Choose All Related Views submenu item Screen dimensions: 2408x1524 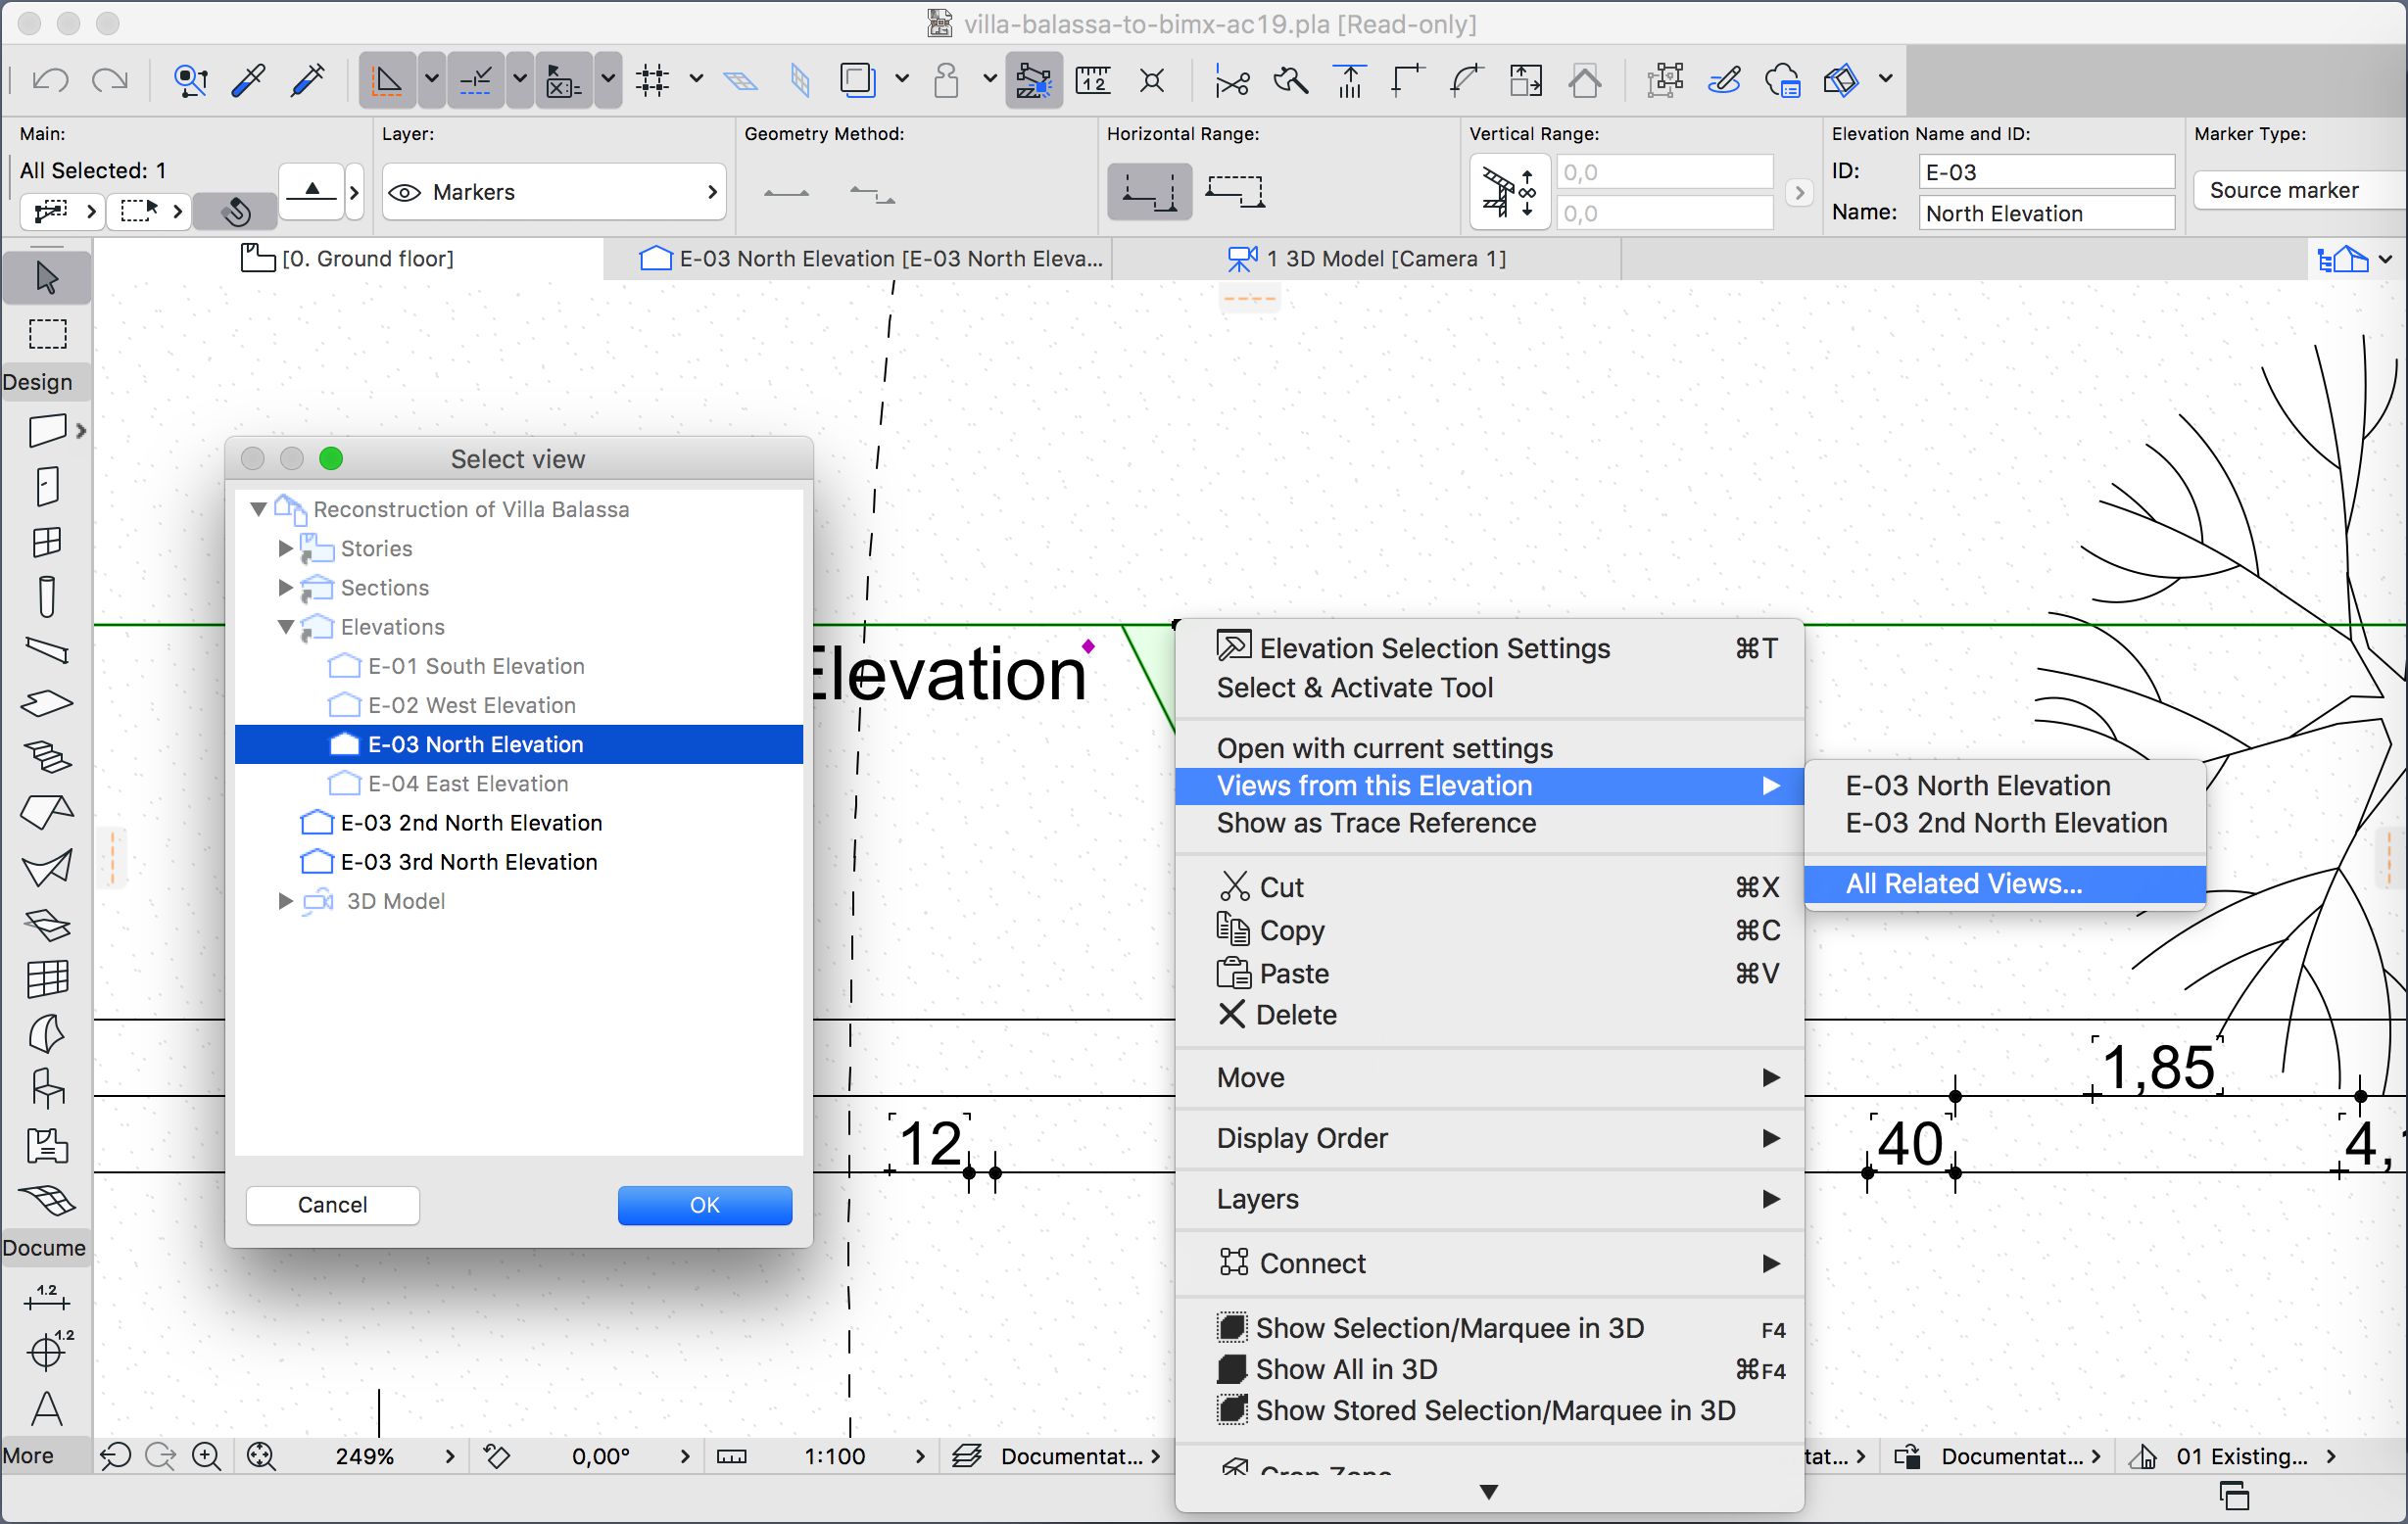point(1963,884)
